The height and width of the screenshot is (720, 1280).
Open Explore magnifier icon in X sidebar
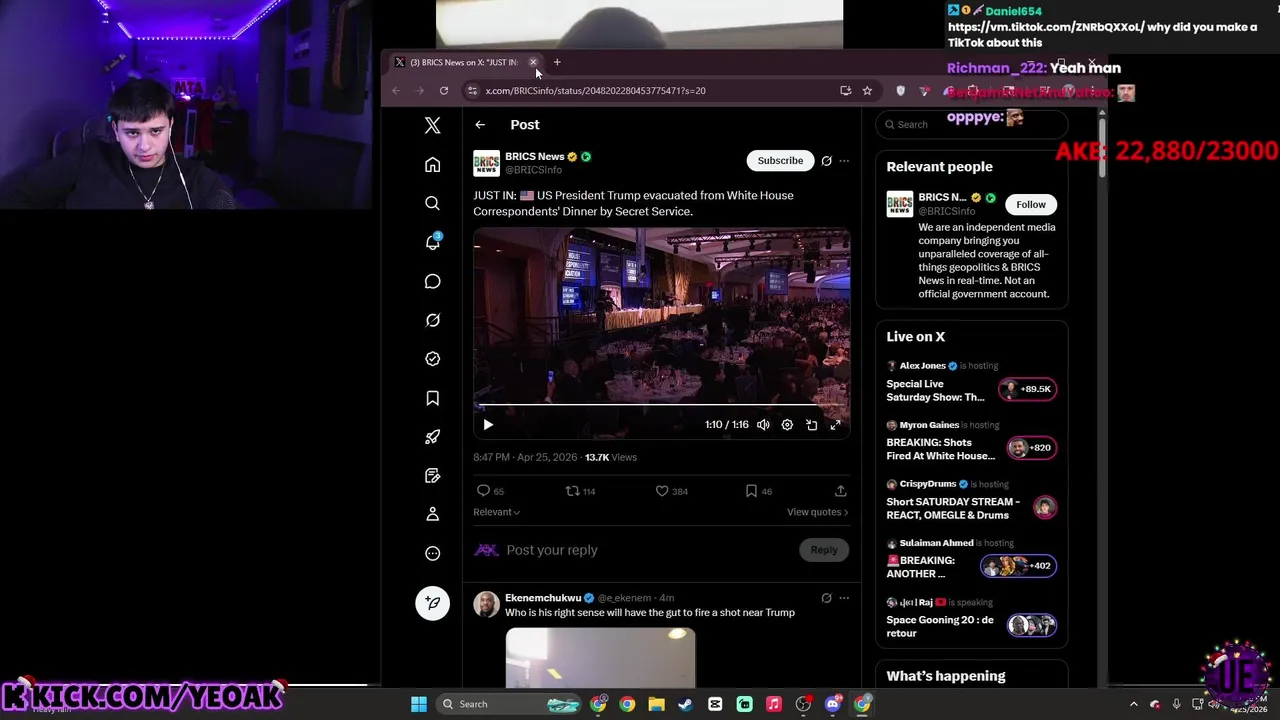click(x=432, y=203)
